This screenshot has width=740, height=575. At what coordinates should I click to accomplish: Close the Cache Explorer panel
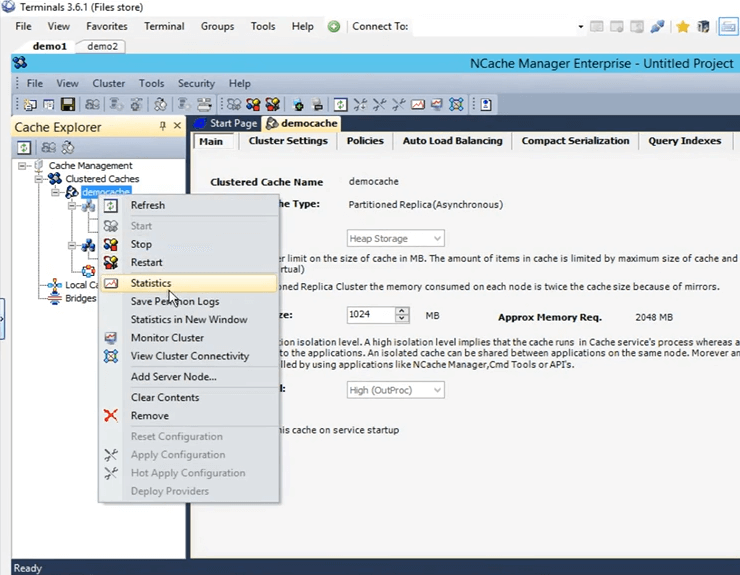[177, 126]
